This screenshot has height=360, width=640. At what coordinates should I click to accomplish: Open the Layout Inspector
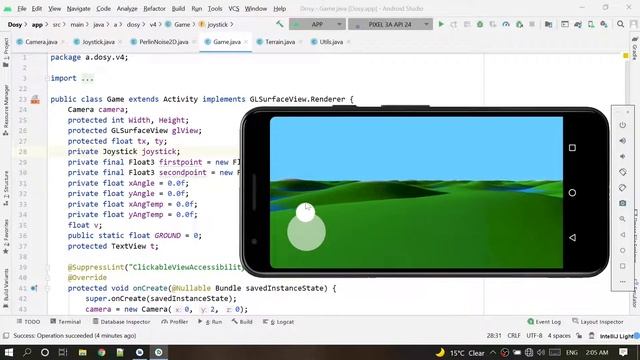coord(598,322)
